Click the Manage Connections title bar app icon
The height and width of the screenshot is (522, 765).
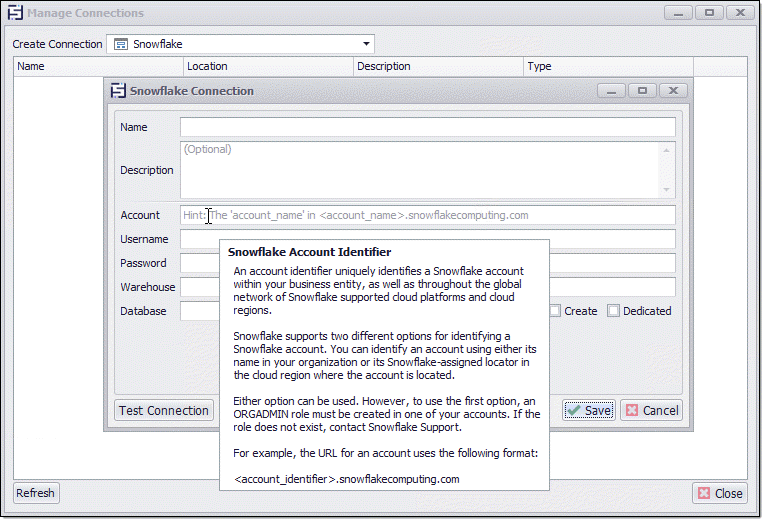pos(15,13)
